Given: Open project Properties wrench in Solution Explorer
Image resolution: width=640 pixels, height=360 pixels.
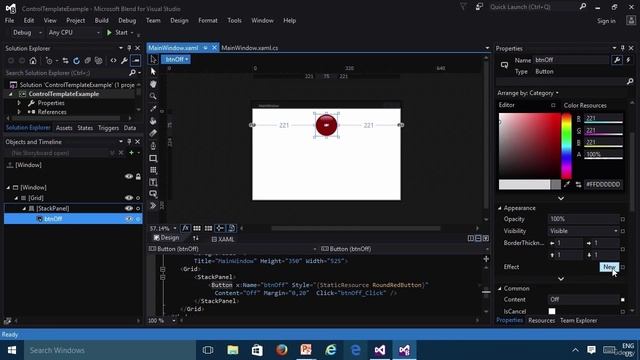Looking at the screenshot, I should (x=124, y=61).
